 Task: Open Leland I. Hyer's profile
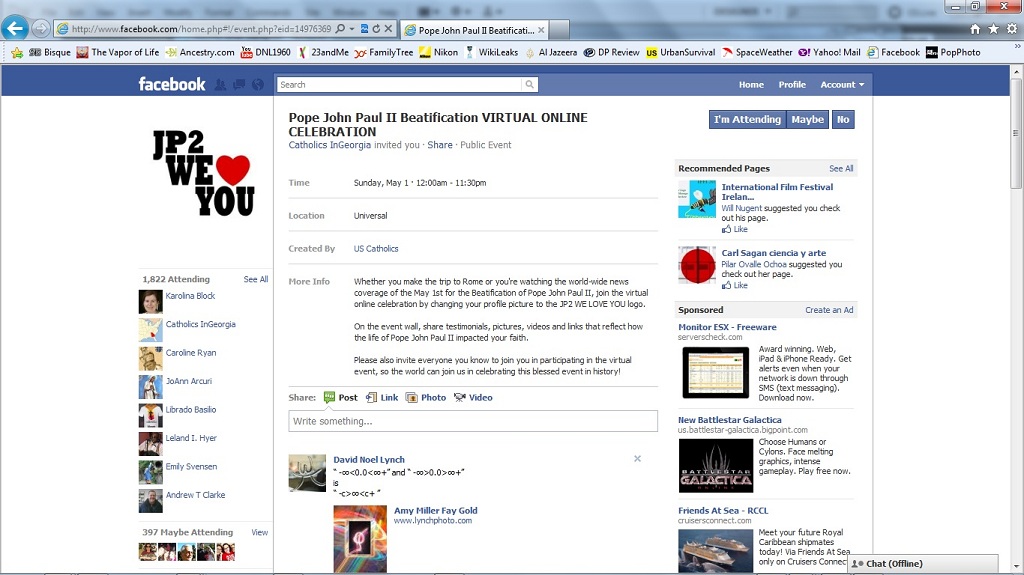(191, 438)
